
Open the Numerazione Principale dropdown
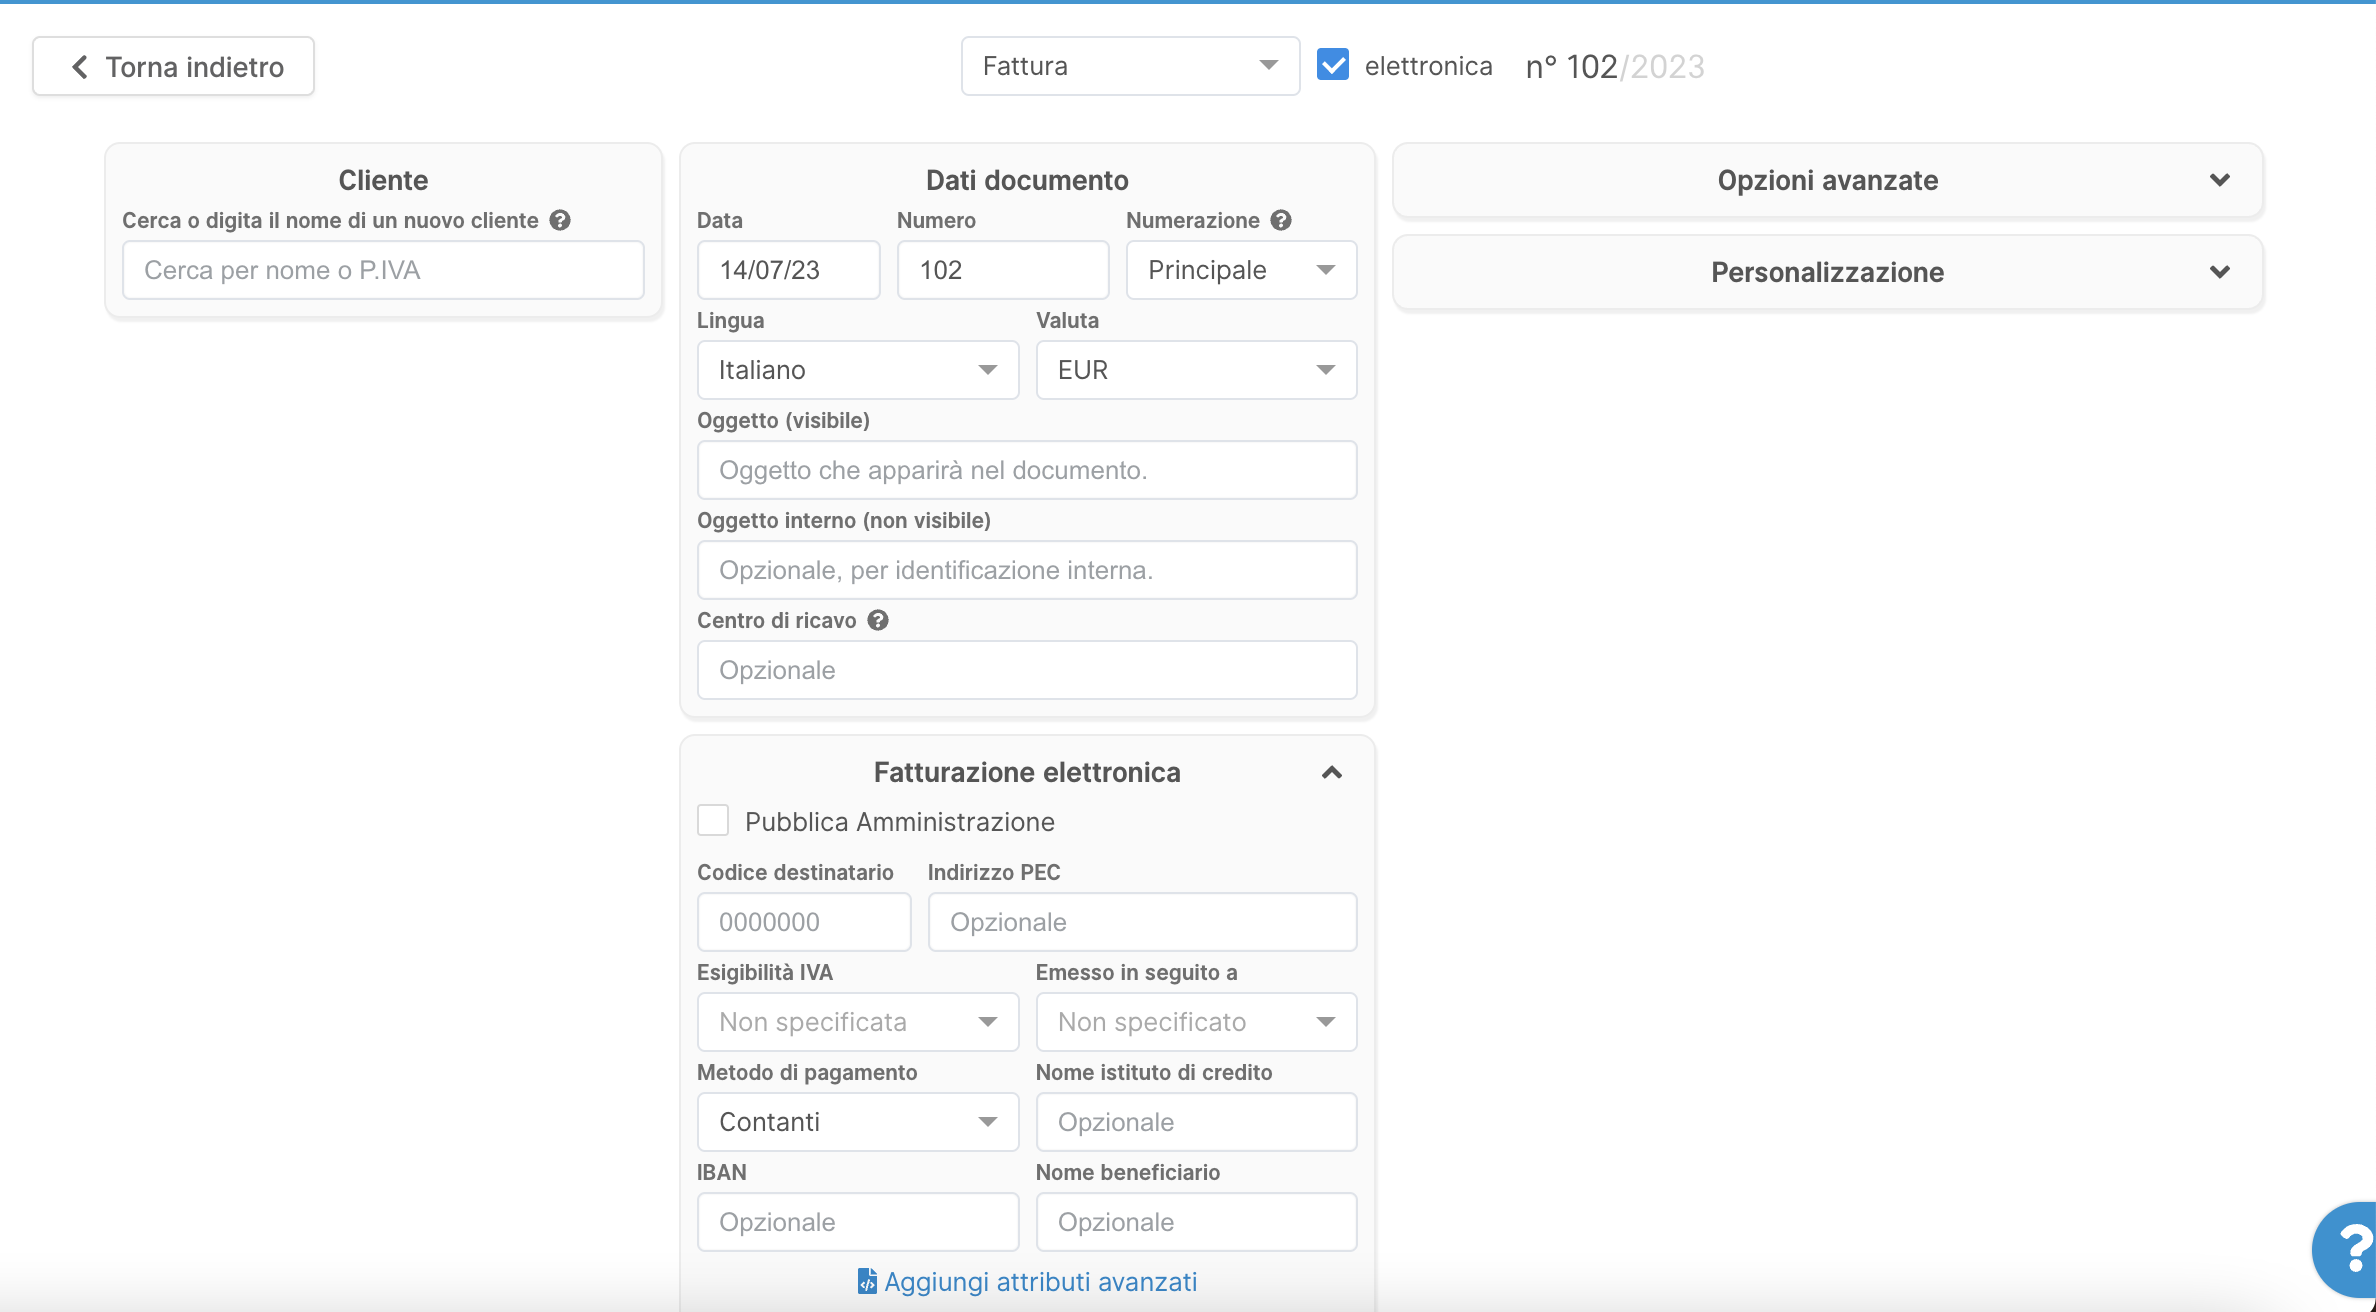click(x=1241, y=270)
